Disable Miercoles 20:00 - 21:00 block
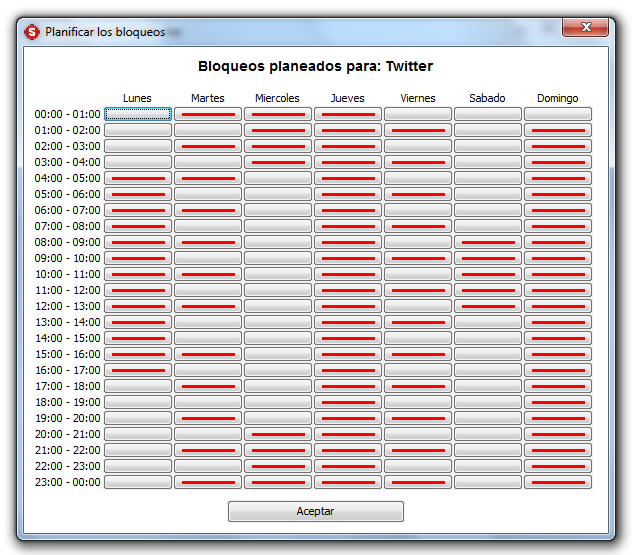Image resolution: width=632 pixels, height=555 pixels. click(x=278, y=434)
